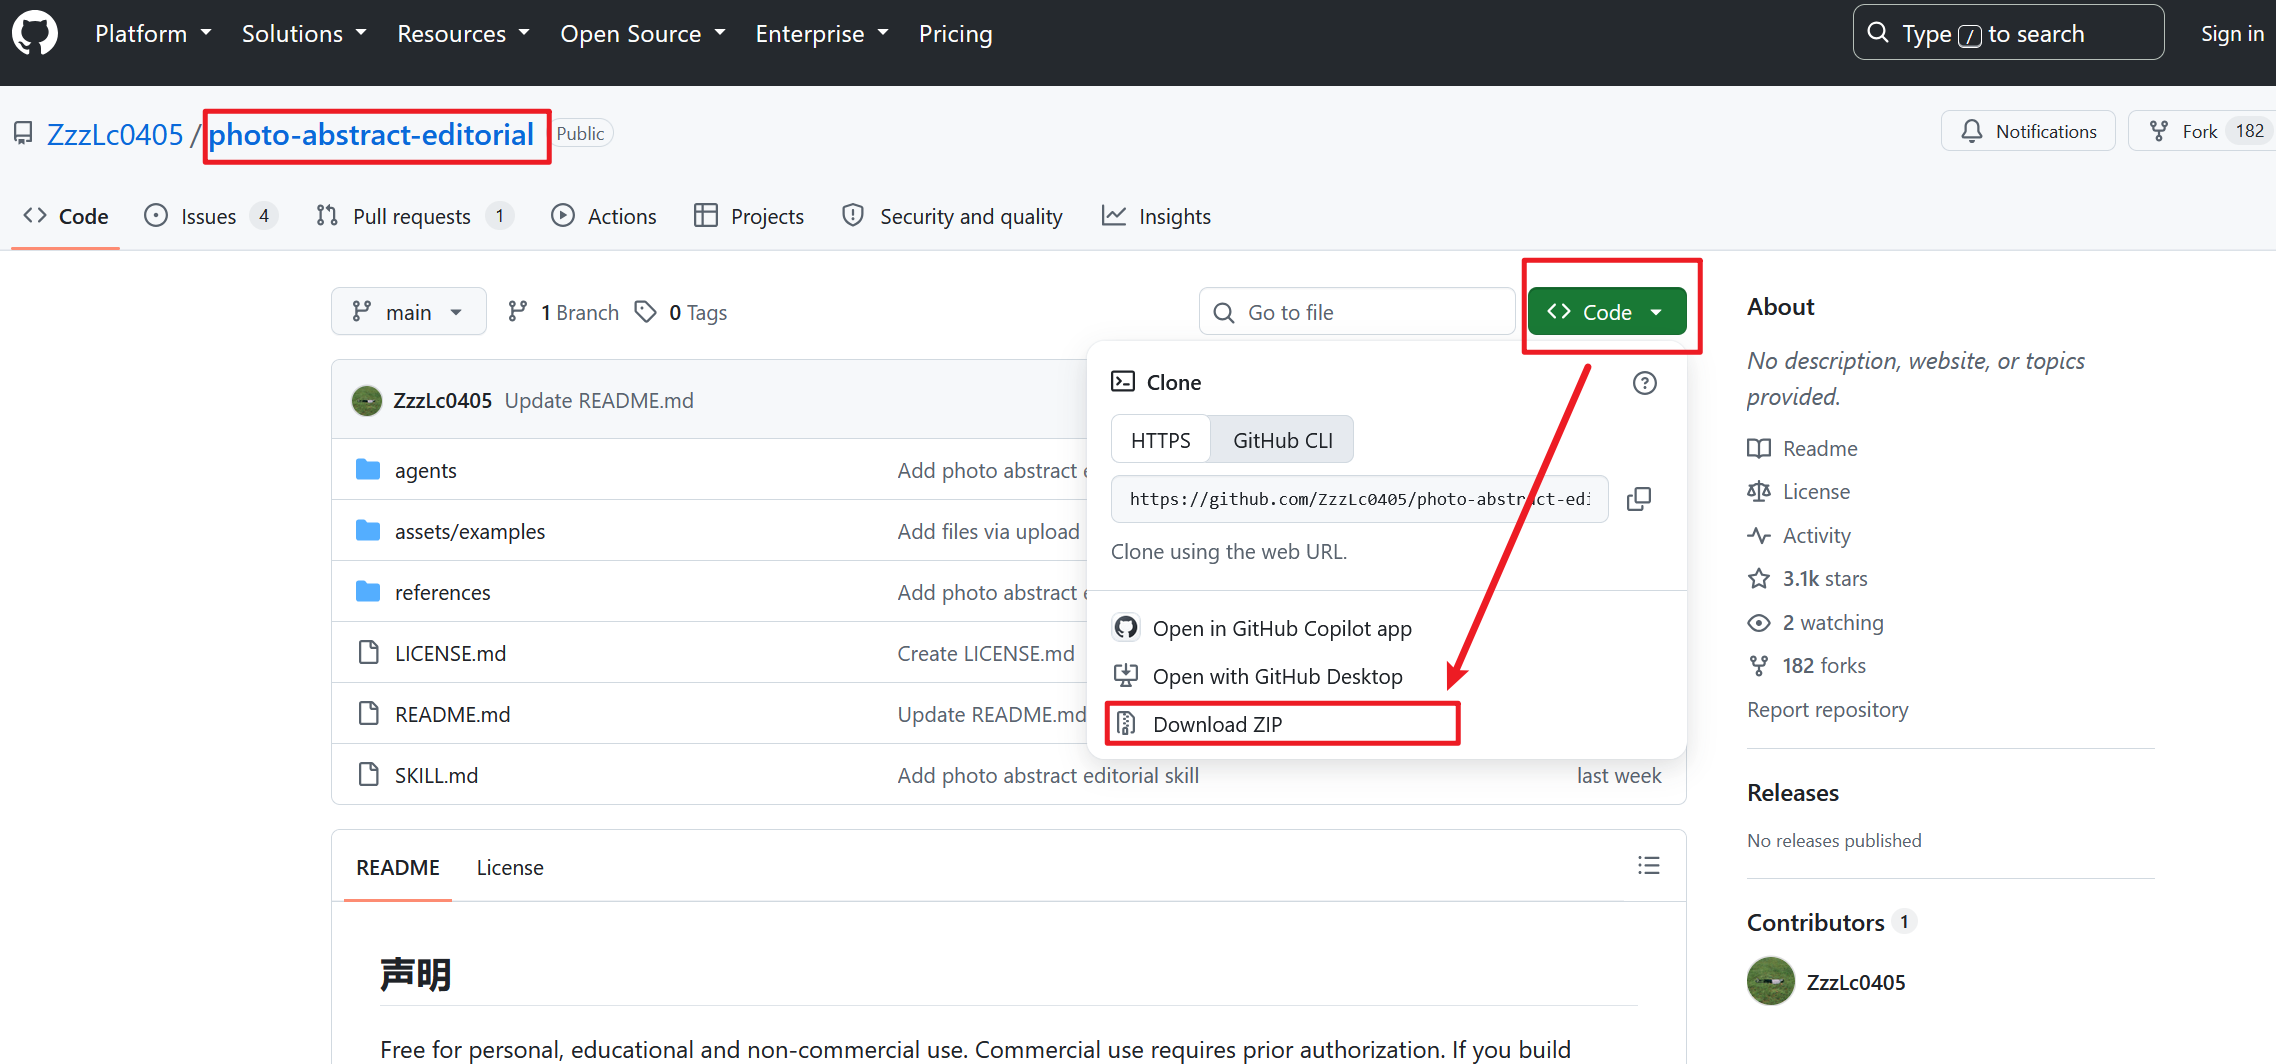
Task: Click the Notifications button label
Action: click(x=2046, y=131)
